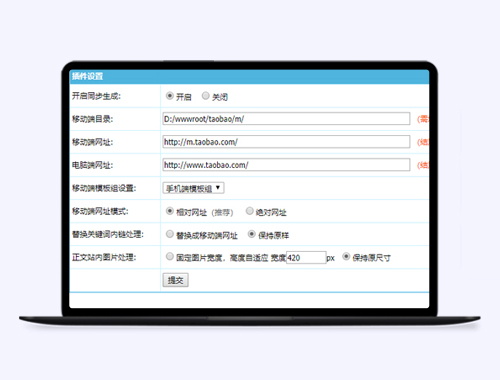Click the 移动端目录 label
The width and height of the screenshot is (500, 380).
pyautogui.click(x=93, y=119)
